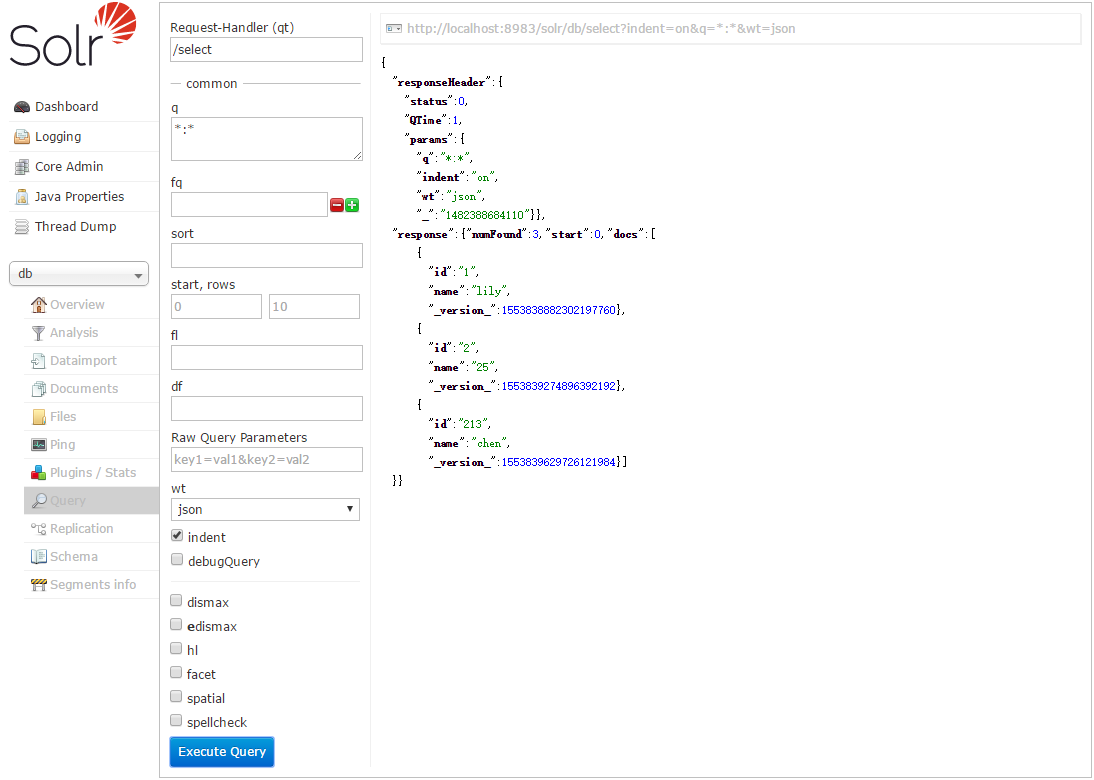Viewport: 1094px width, 780px height.
Task: Click the Query magnifier icon
Action: tap(39, 500)
